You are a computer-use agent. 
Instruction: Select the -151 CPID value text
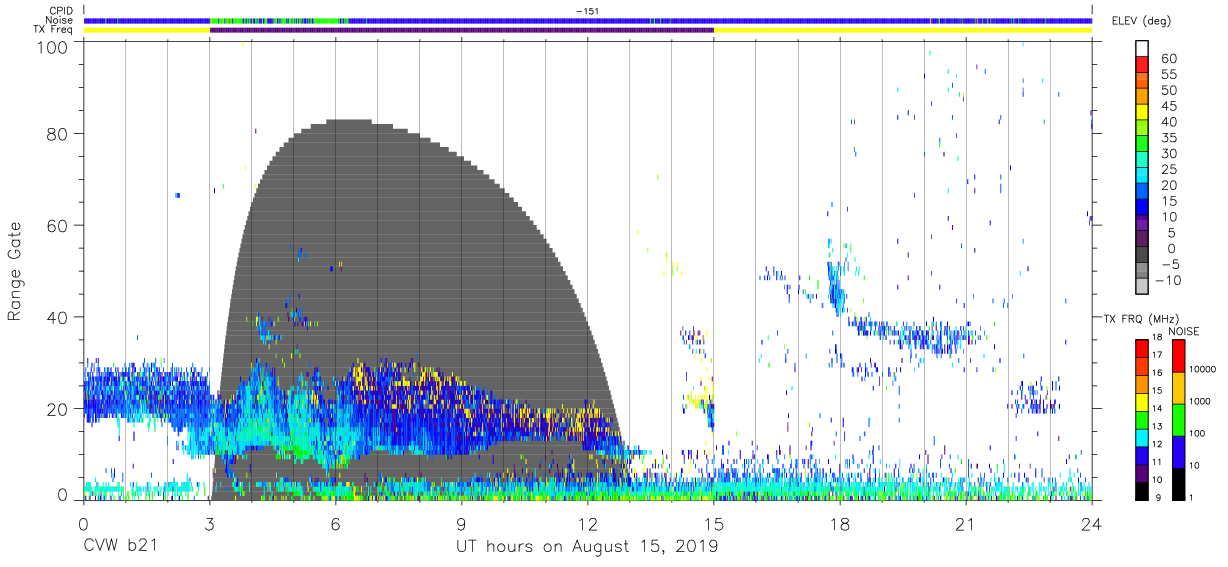[588, 10]
